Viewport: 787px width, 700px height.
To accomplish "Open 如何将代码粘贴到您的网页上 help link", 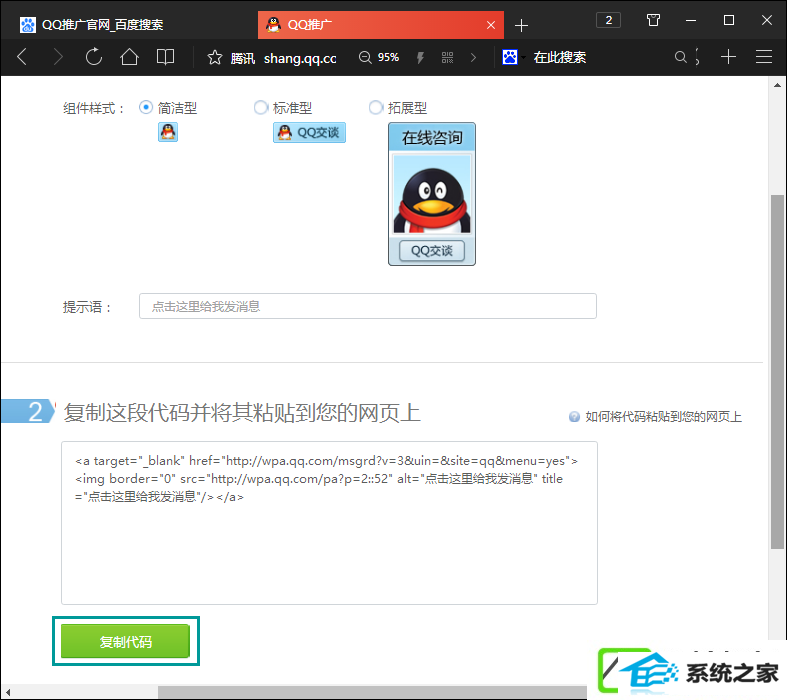I will 663,416.
